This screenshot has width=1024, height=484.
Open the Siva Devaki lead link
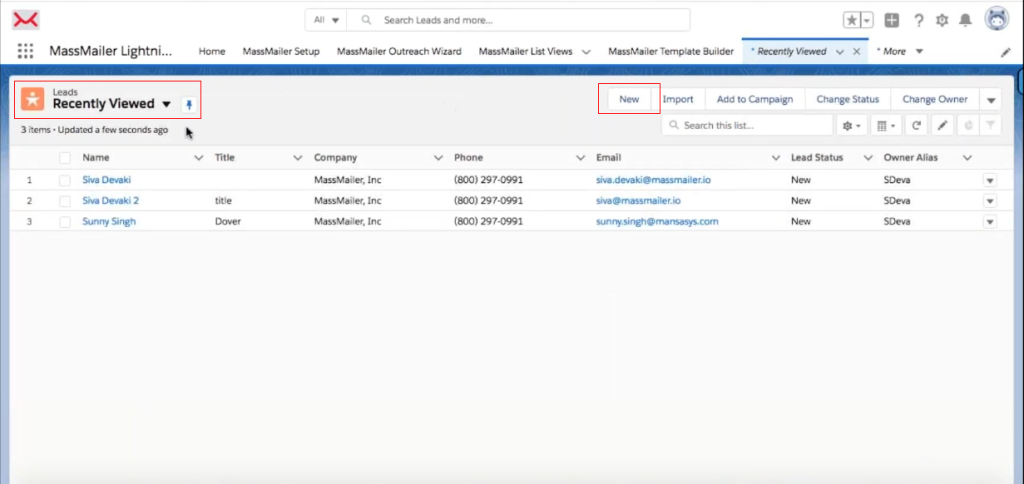(106, 180)
